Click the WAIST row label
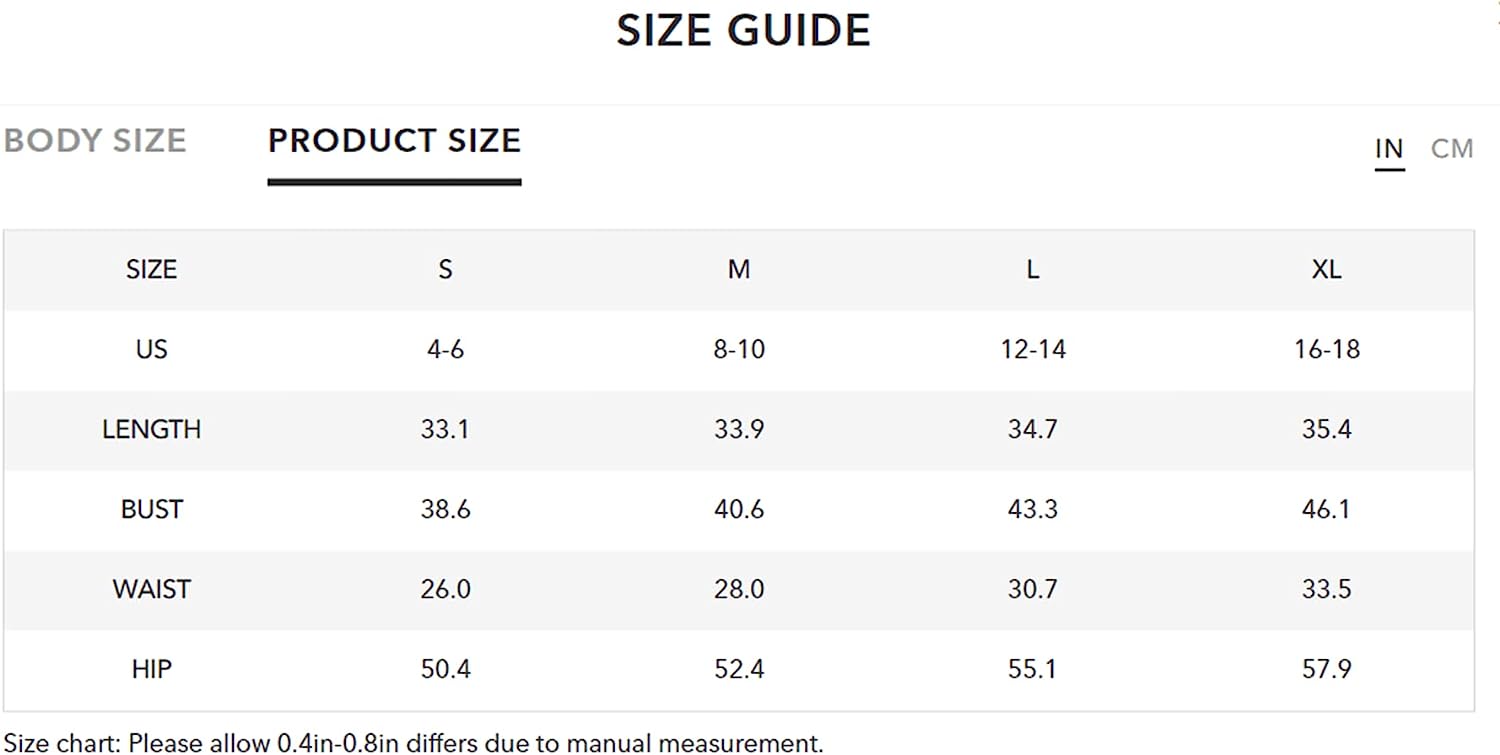The width and height of the screenshot is (1500, 755). point(151,589)
